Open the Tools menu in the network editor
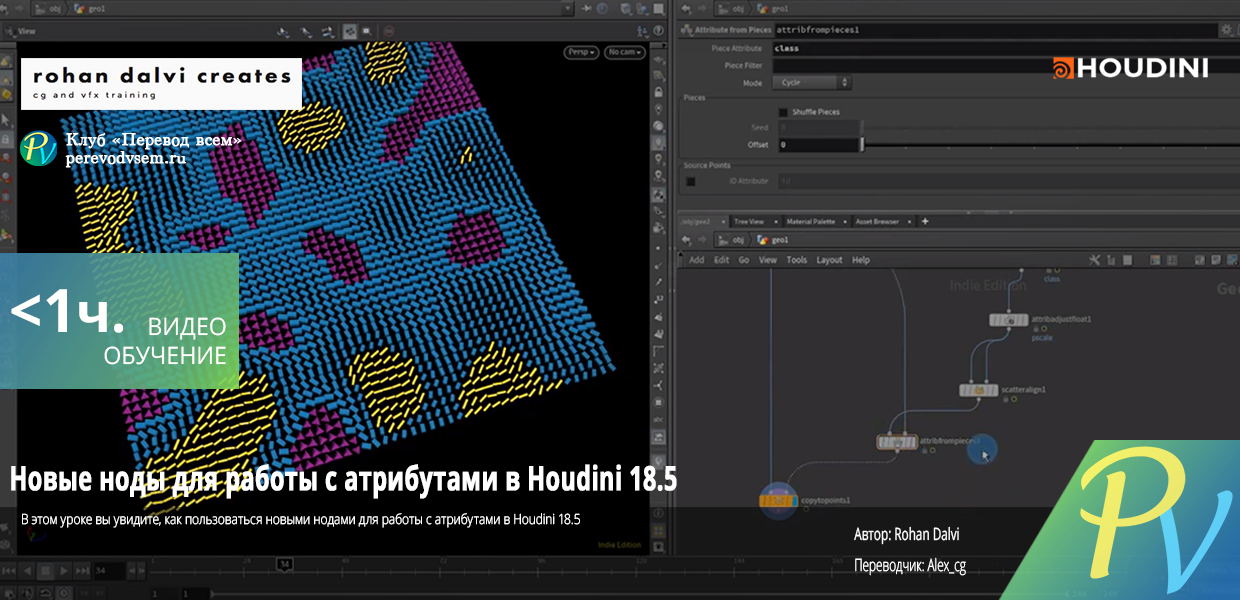Viewport: 1240px width, 600px height. 796,260
